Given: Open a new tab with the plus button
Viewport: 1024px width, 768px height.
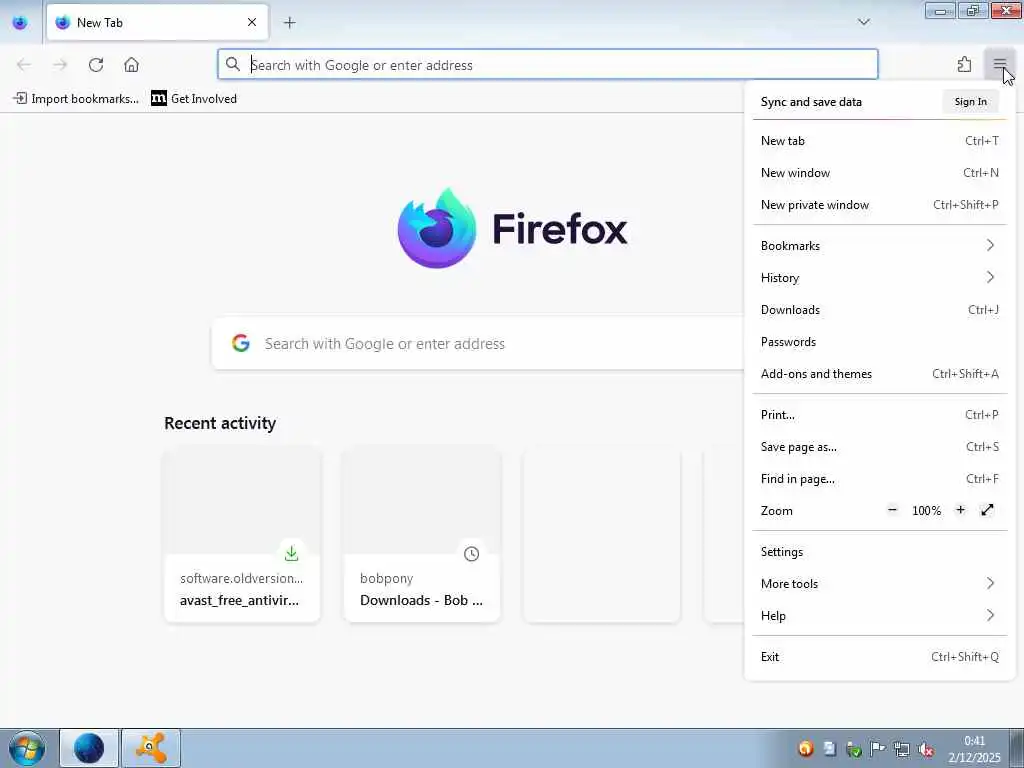Looking at the screenshot, I should pos(289,22).
